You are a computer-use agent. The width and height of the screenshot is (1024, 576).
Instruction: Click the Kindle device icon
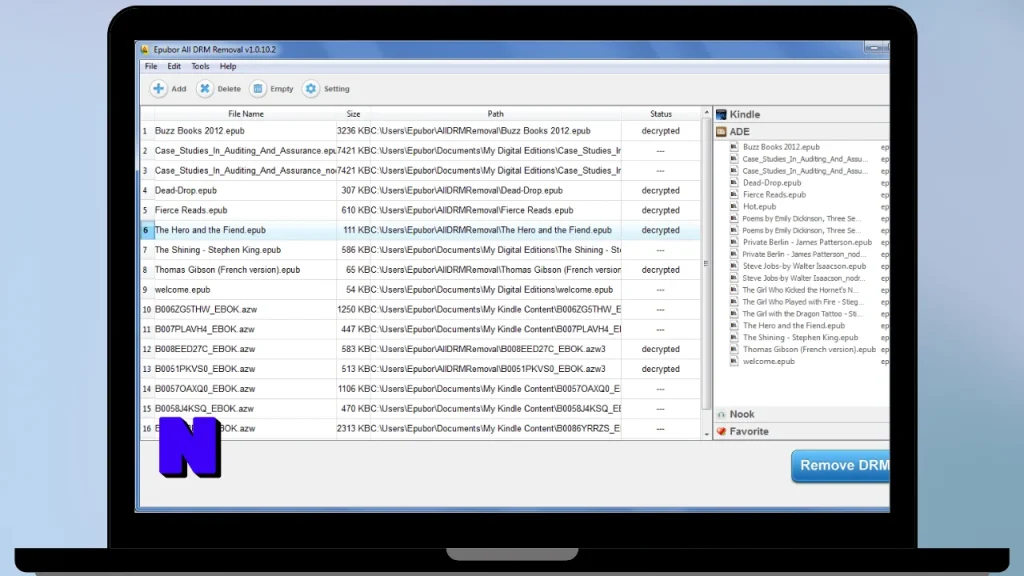pyautogui.click(x=721, y=114)
